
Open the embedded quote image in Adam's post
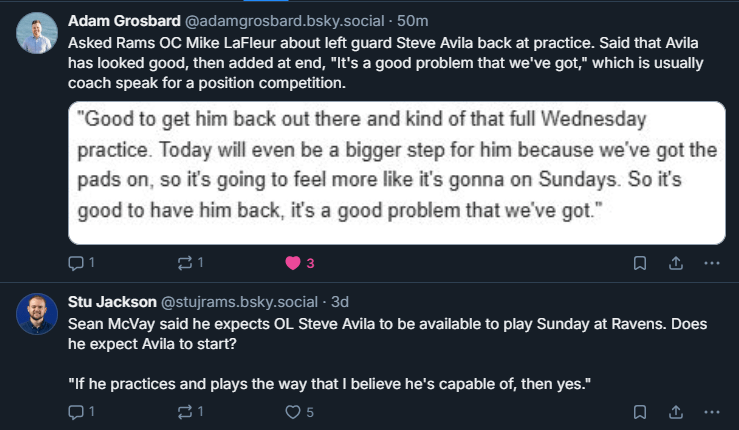[396, 171]
